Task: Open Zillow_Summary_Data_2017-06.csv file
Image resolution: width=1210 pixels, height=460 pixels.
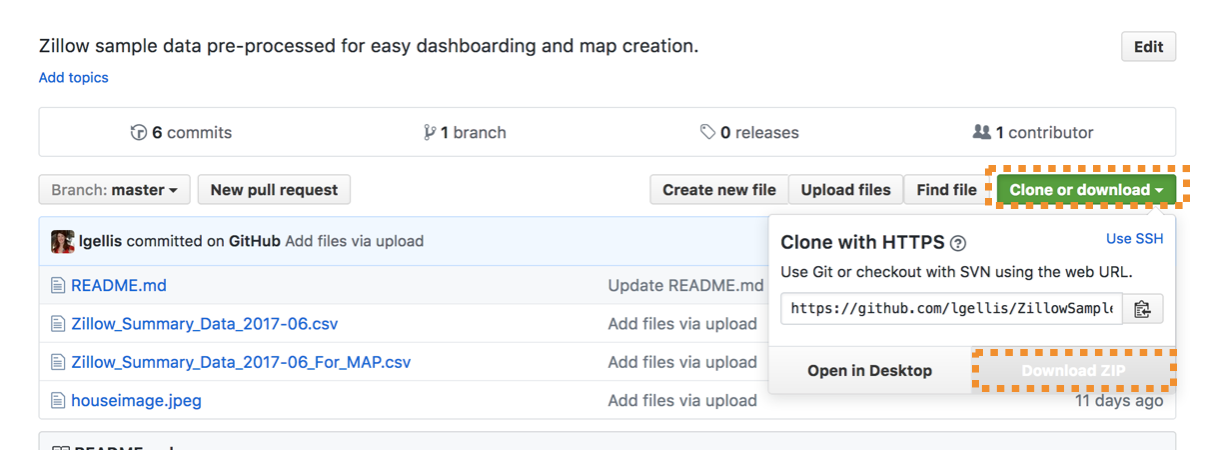Action: (x=205, y=324)
